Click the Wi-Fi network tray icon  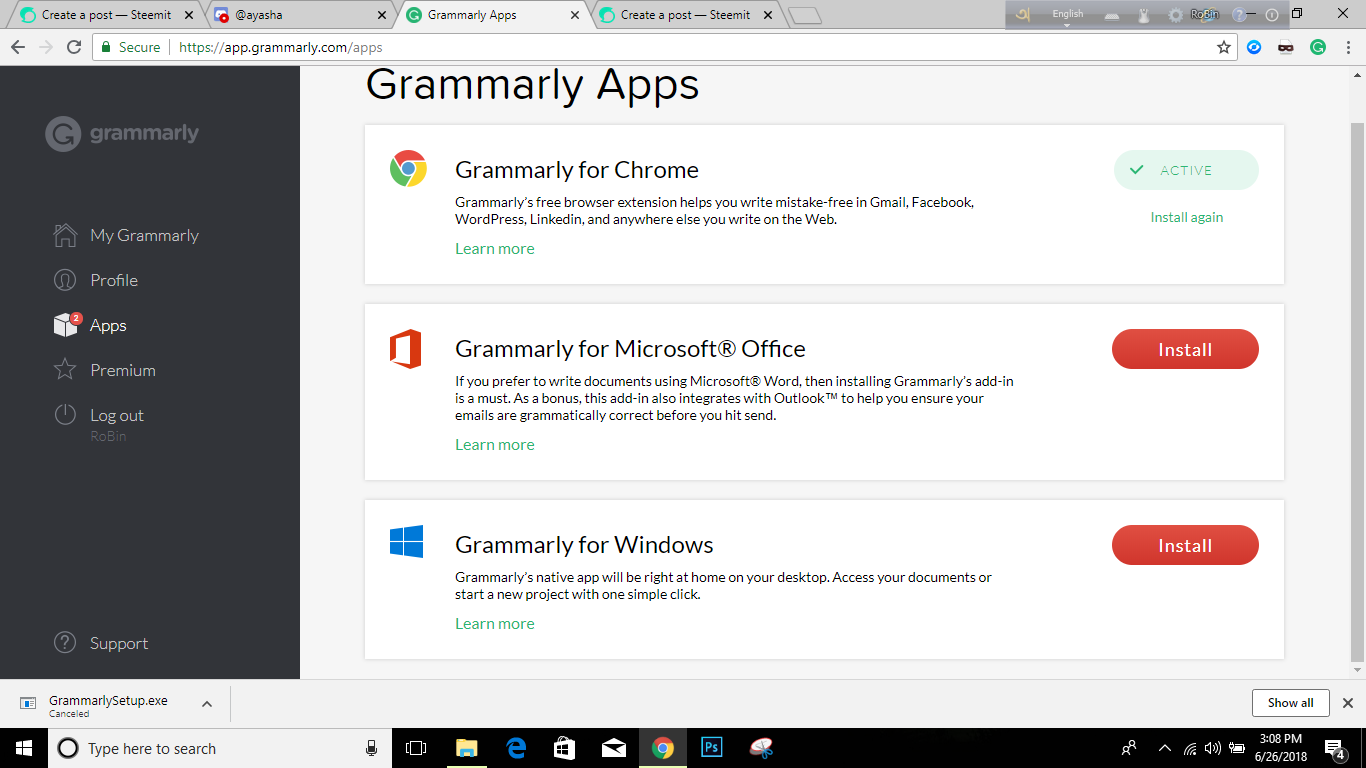1190,748
